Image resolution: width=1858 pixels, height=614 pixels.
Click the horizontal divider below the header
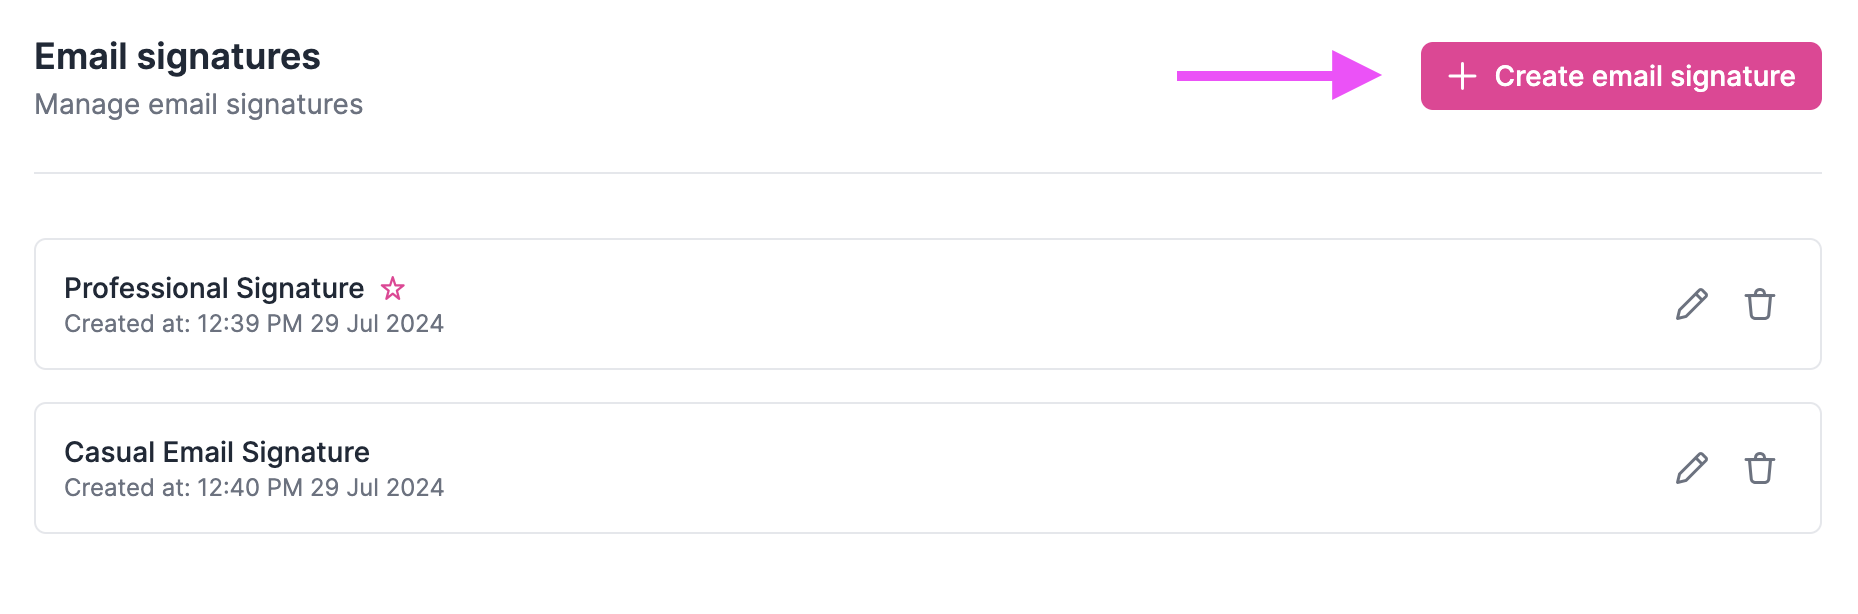click(x=927, y=173)
